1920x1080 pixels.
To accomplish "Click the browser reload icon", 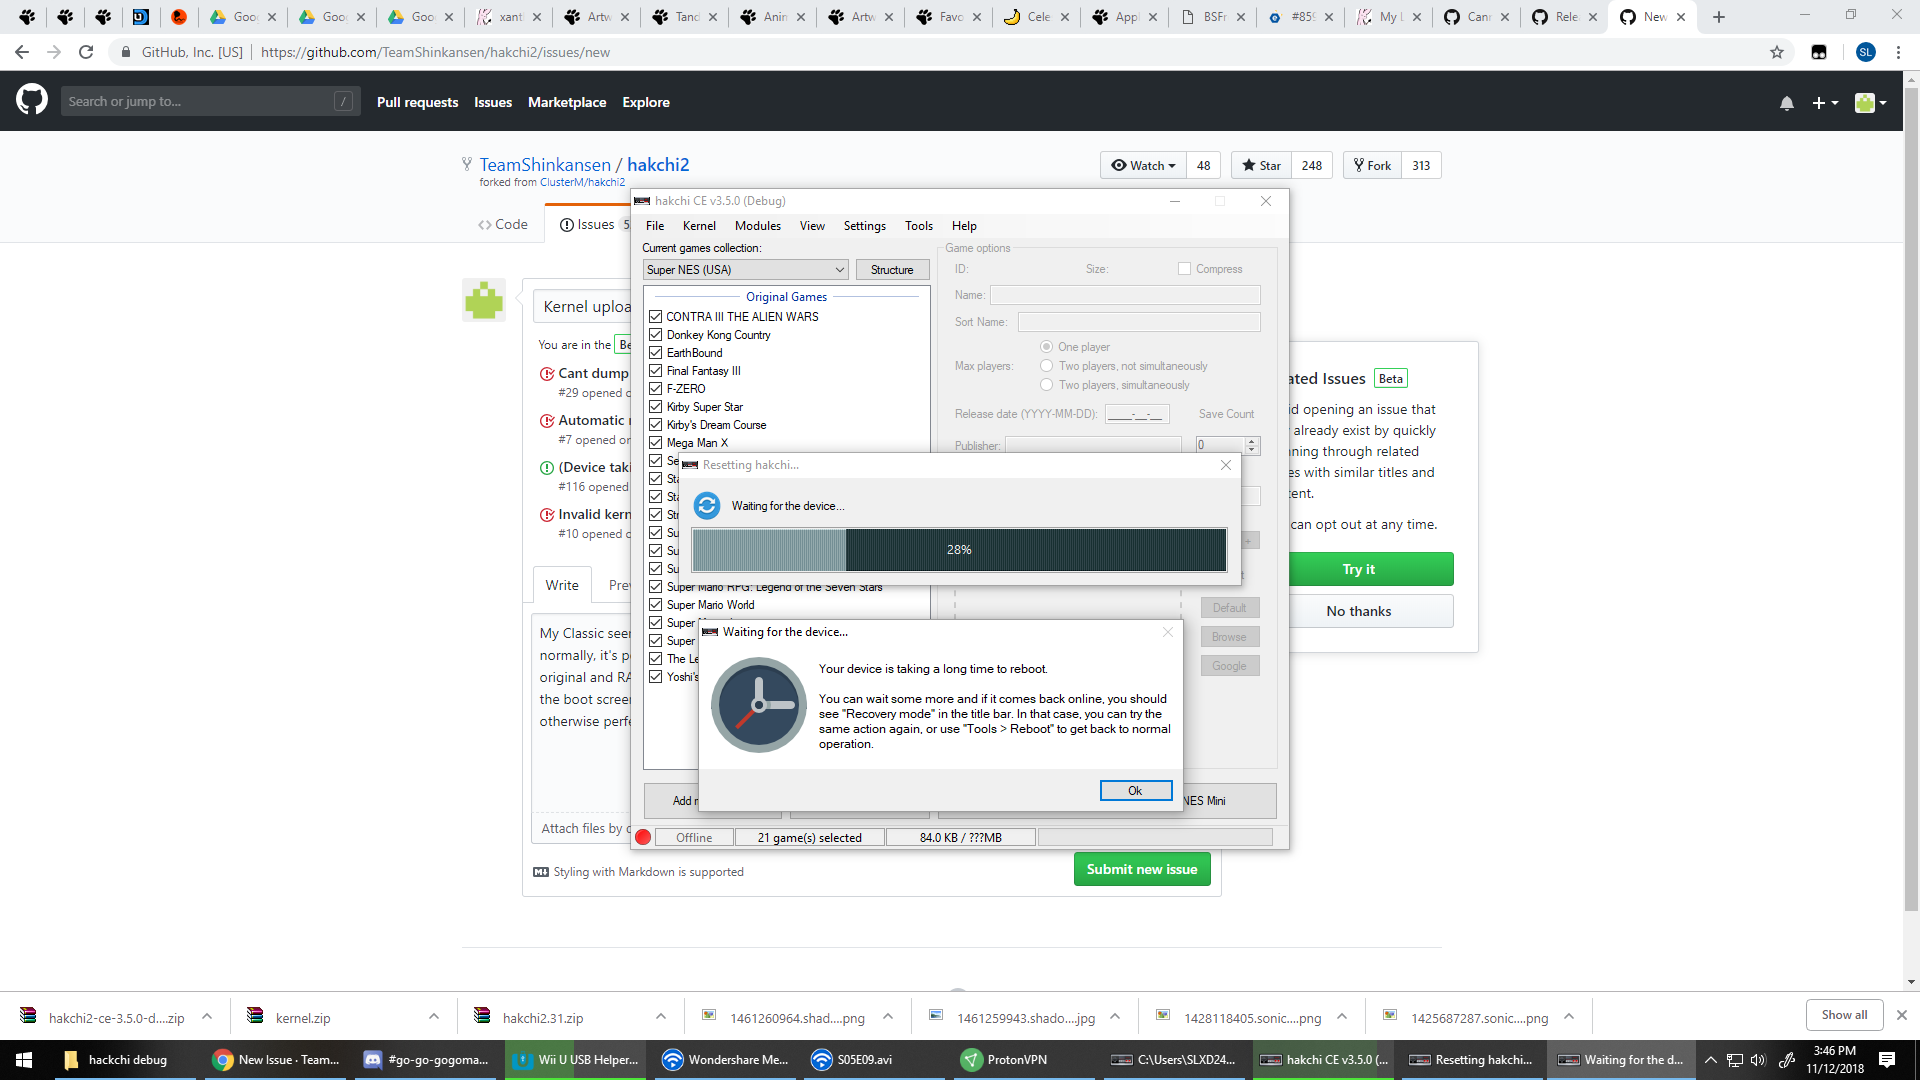I will pos(86,52).
